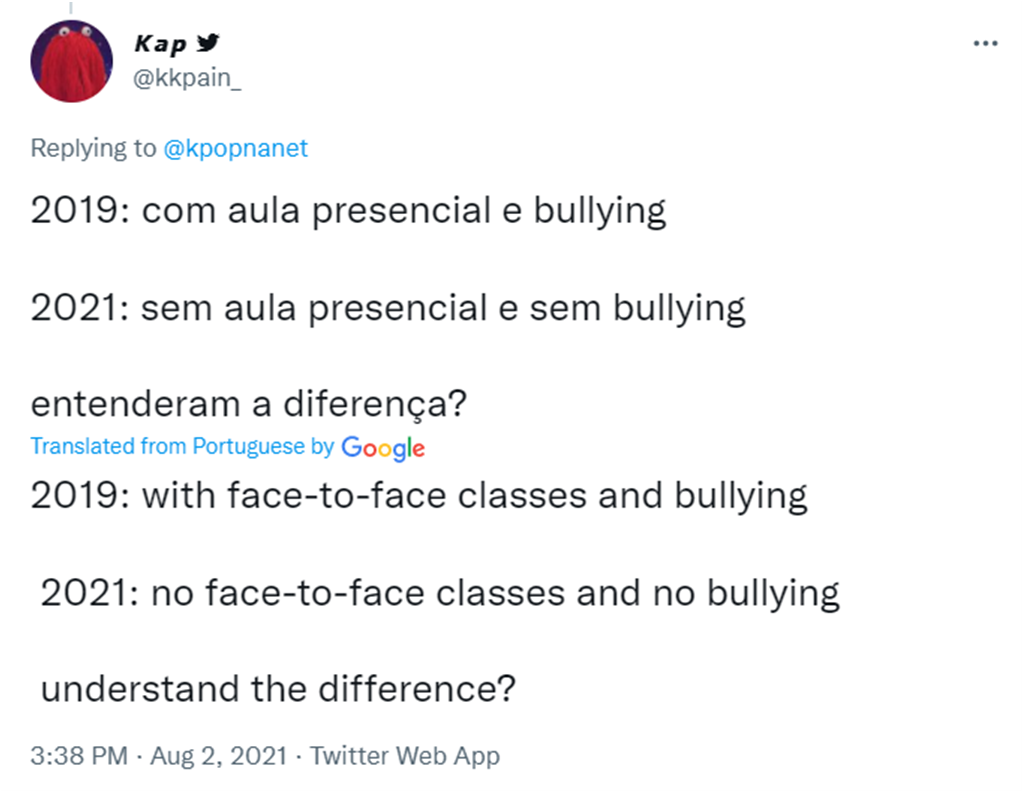Viewport: 1023px width, 792px height.
Task: Click the '2019: com aula presencial' line
Action: pyautogui.click(x=348, y=211)
